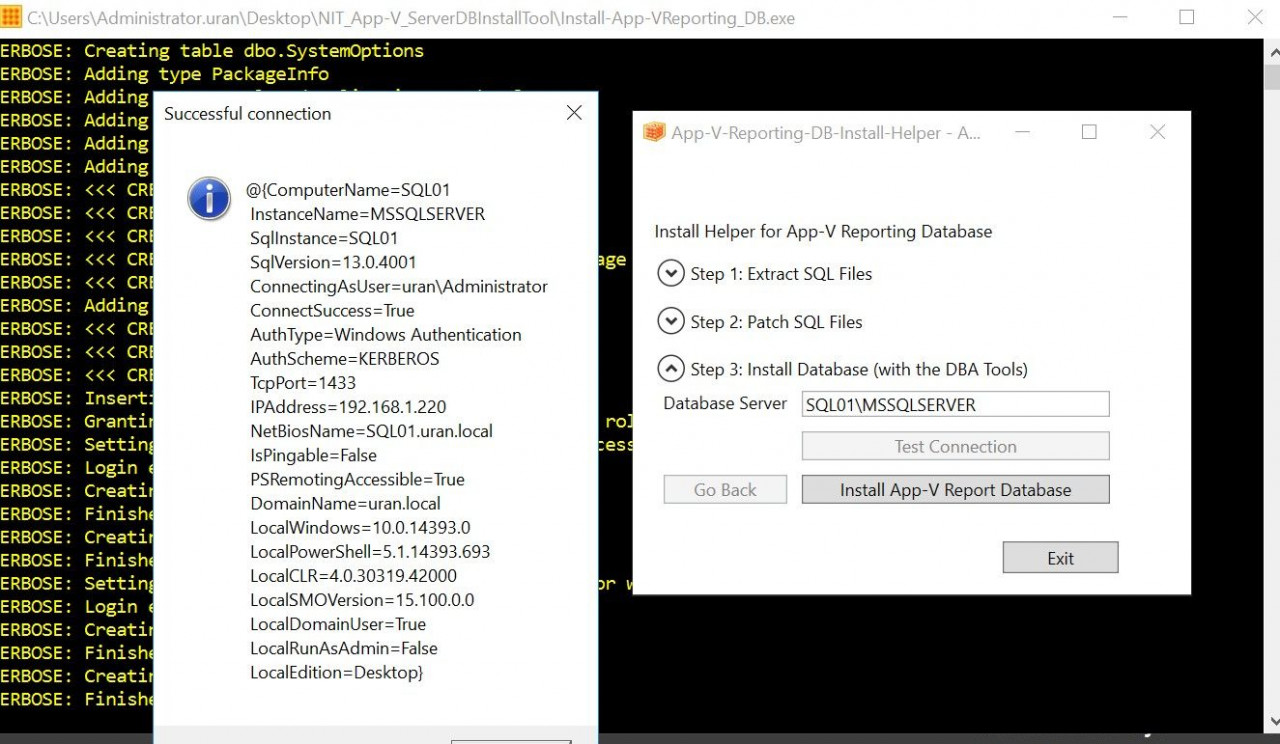This screenshot has height=744, width=1280.
Task: Click the 'AuthType=Windows Authentication' line
Action: point(386,334)
